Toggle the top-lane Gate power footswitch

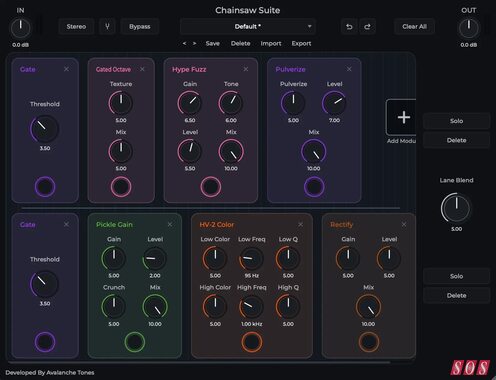click(x=45, y=187)
